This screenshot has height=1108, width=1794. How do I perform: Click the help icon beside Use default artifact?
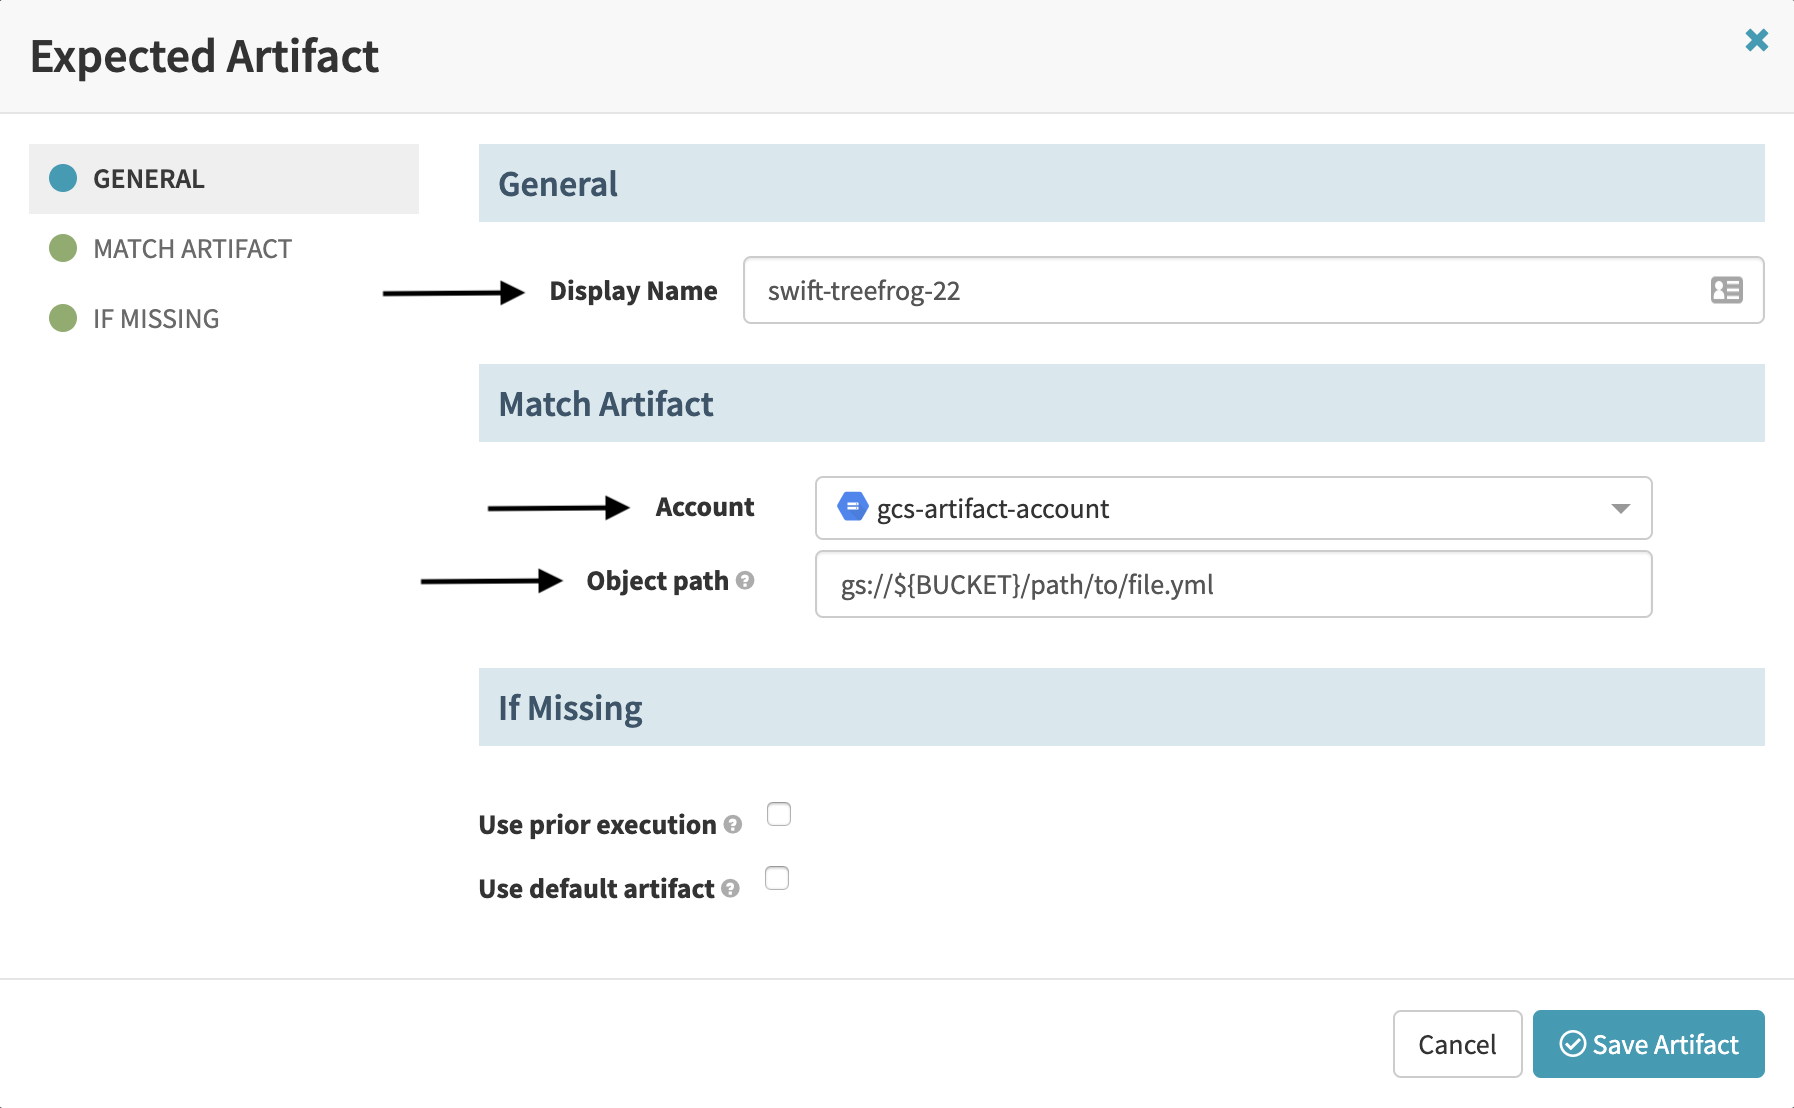(730, 889)
